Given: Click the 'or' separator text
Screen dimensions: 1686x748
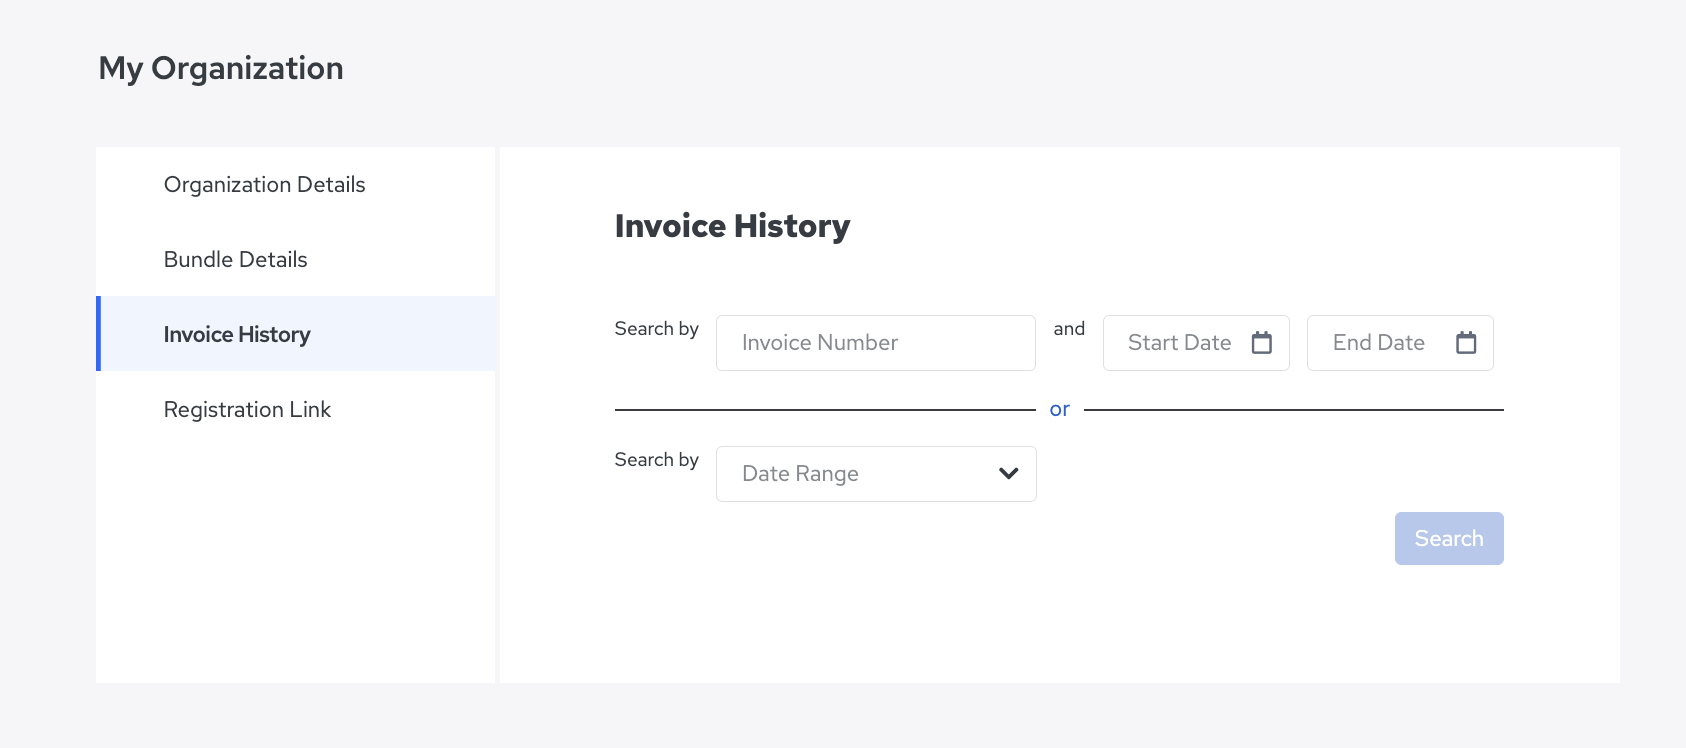Looking at the screenshot, I should (1060, 409).
